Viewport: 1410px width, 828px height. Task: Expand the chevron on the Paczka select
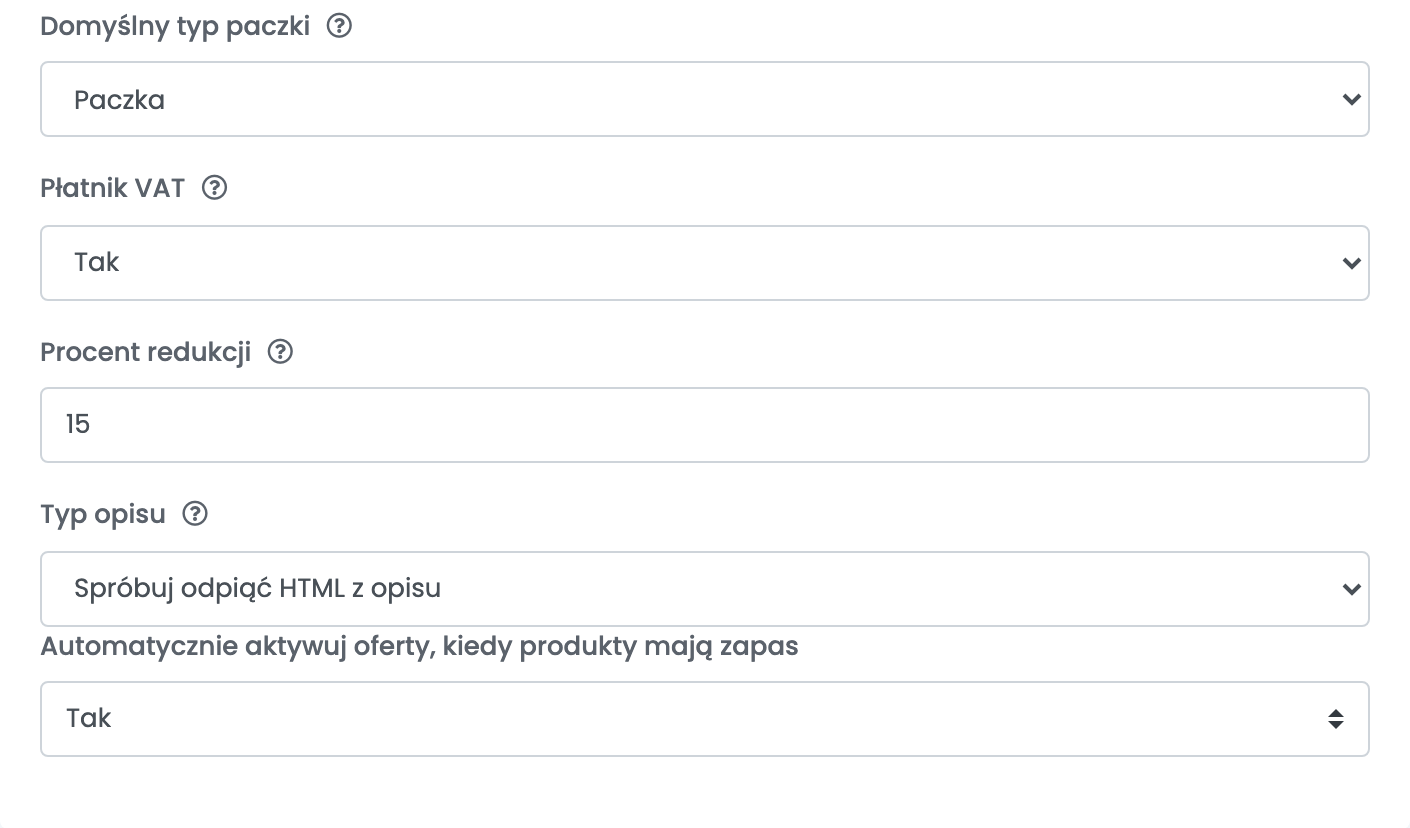point(1351,99)
